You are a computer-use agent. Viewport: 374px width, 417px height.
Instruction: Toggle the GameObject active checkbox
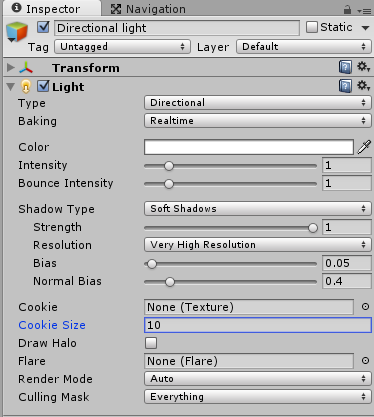[x=43, y=27]
